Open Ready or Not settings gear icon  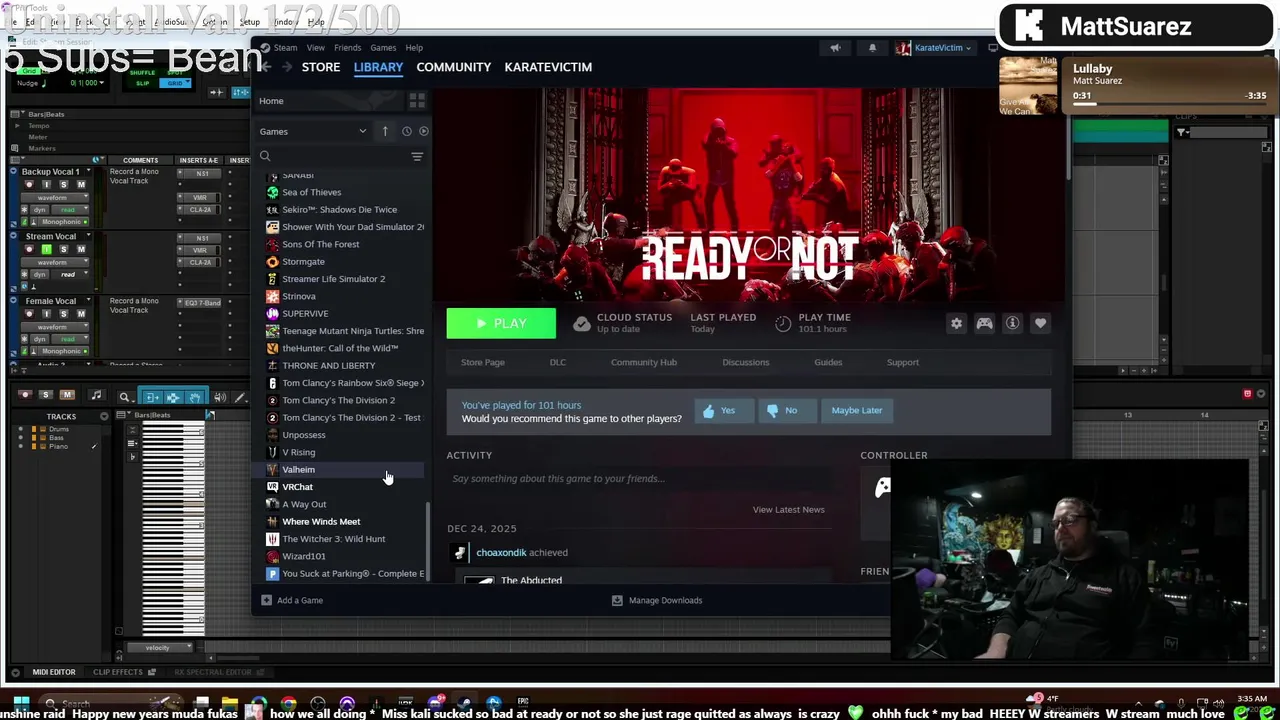coord(956,323)
